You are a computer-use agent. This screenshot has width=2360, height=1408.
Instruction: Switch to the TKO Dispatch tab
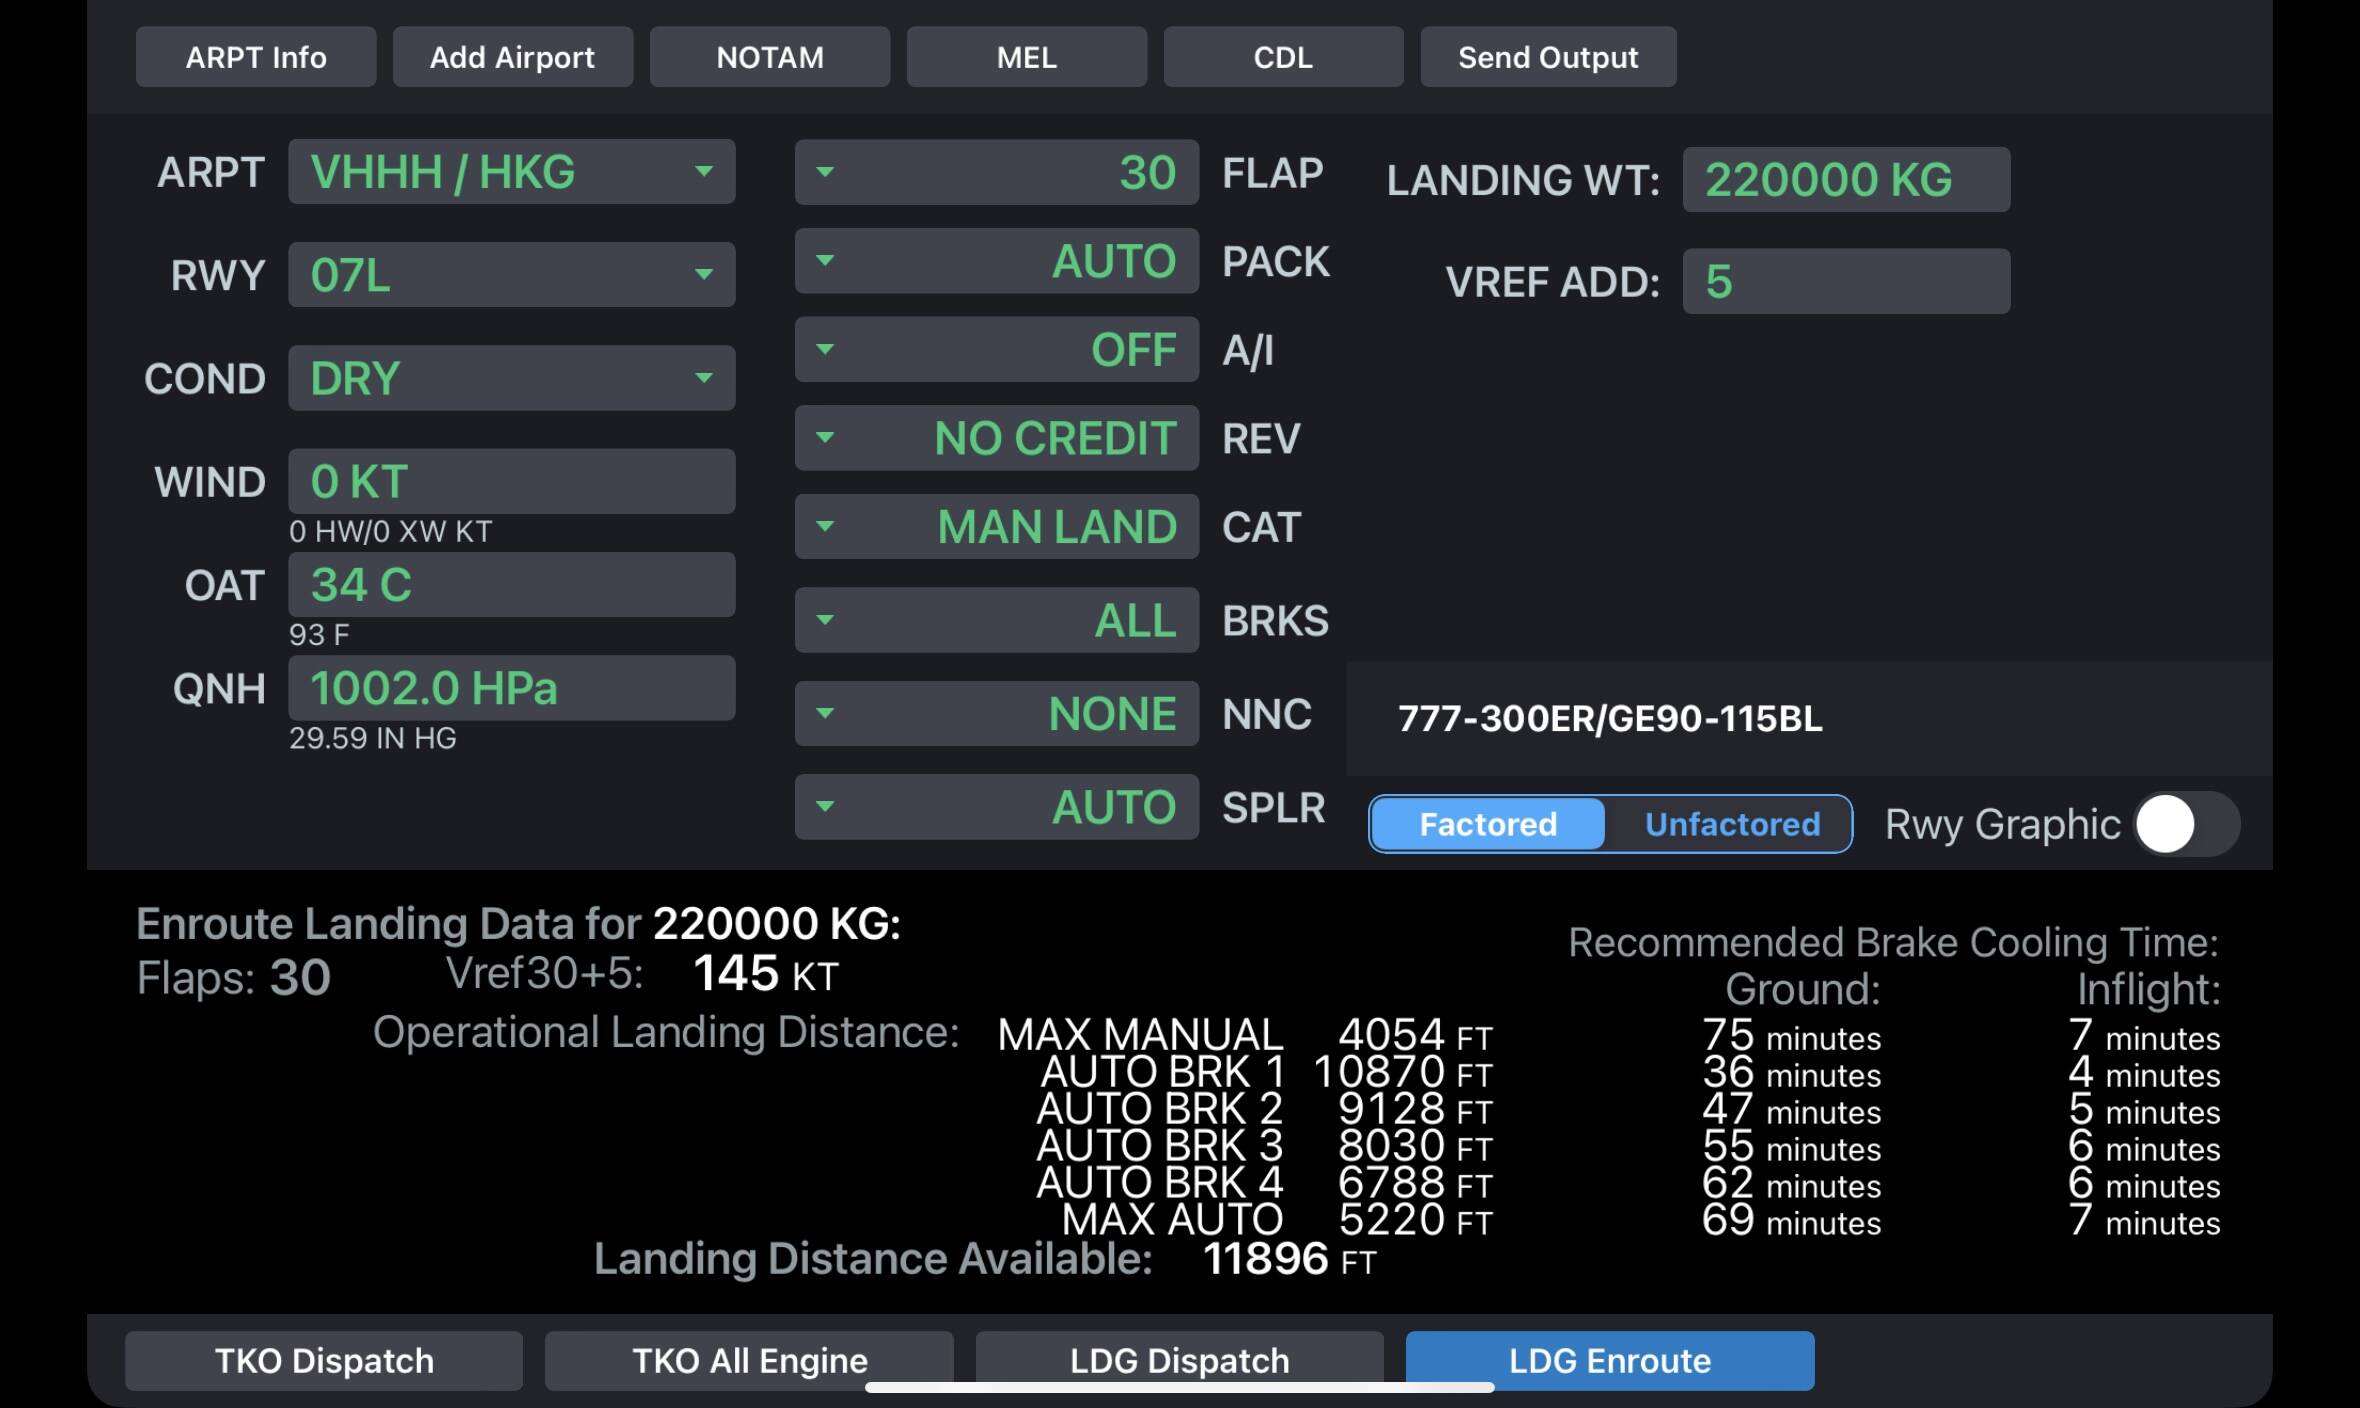tap(324, 1360)
